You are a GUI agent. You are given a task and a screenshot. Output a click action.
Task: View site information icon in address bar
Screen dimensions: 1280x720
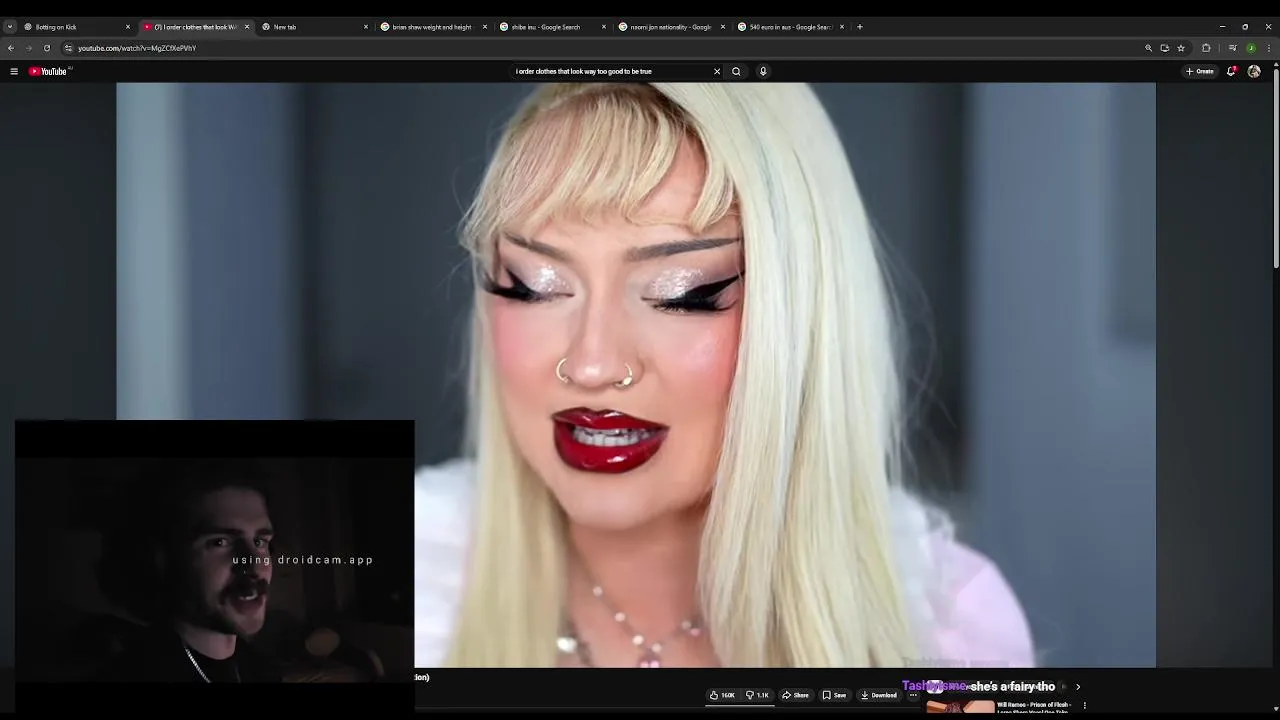pyautogui.click(x=68, y=48)
